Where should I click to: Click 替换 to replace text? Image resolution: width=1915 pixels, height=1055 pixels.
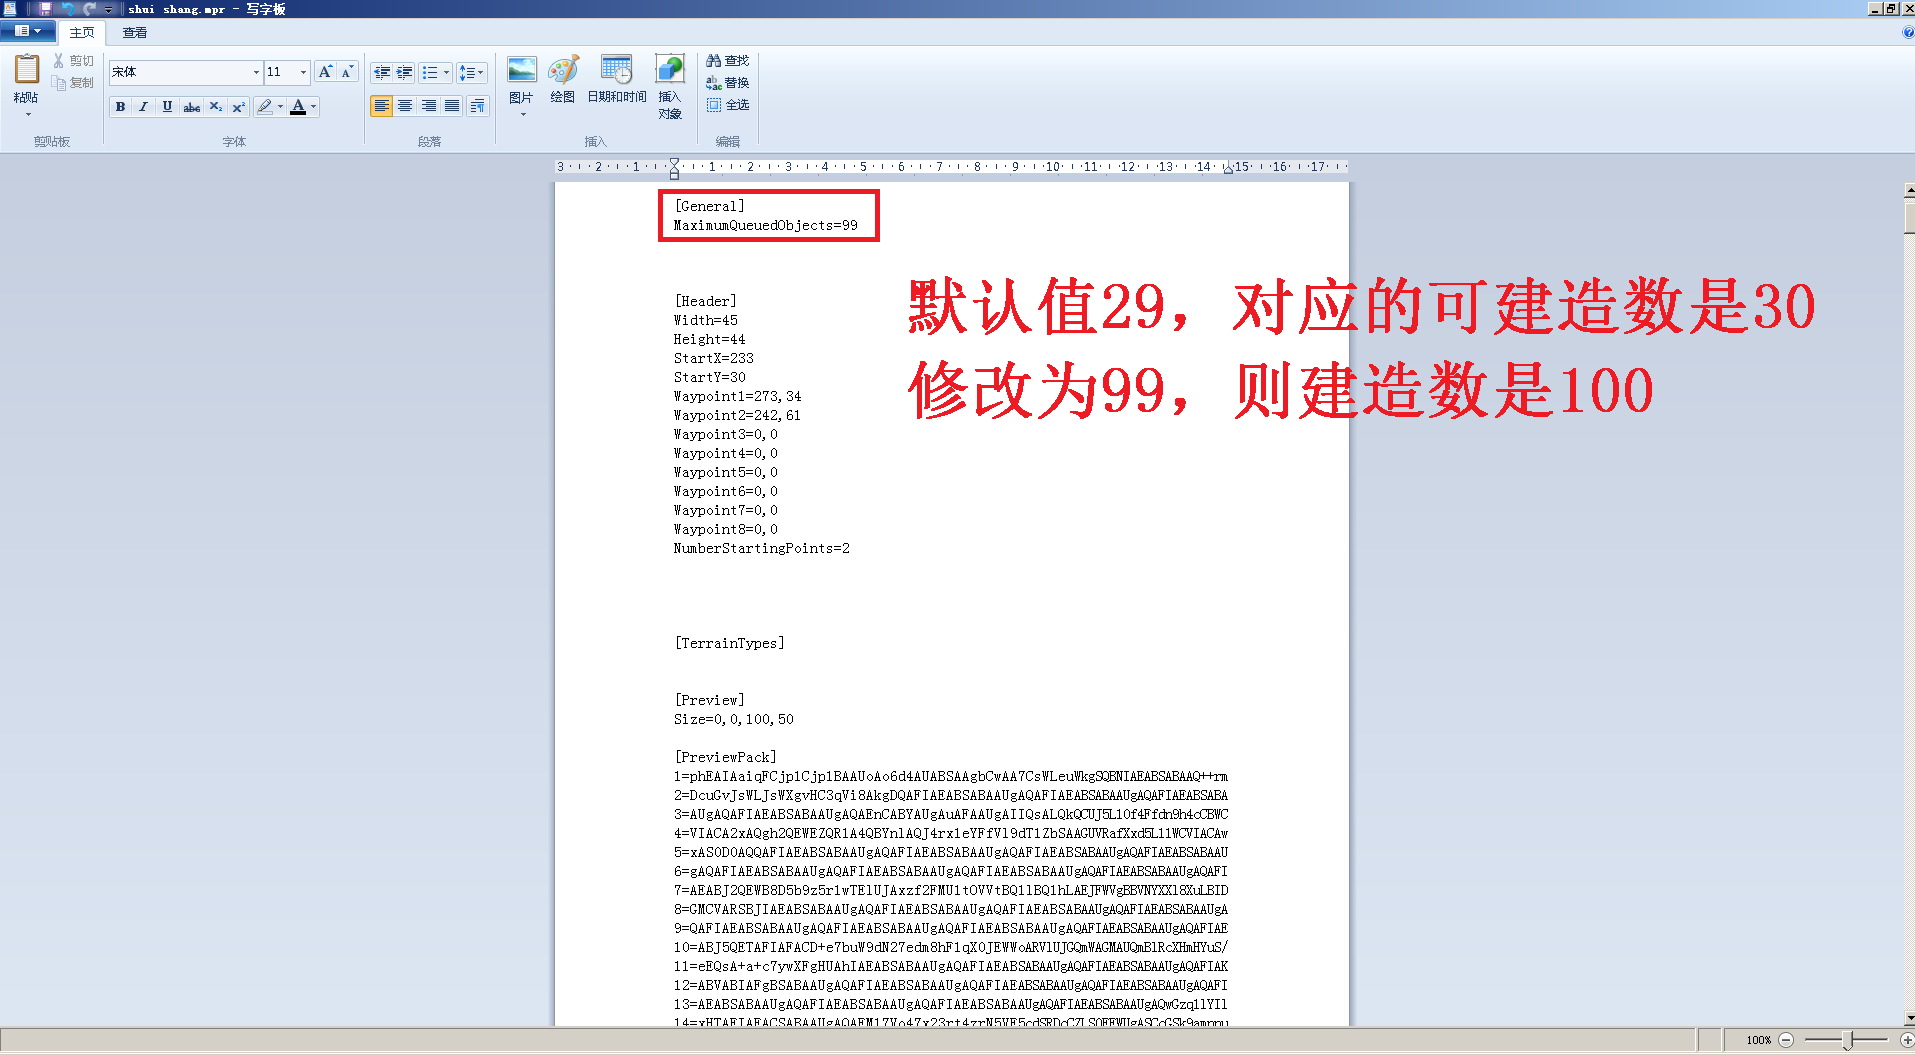point(728,83)
